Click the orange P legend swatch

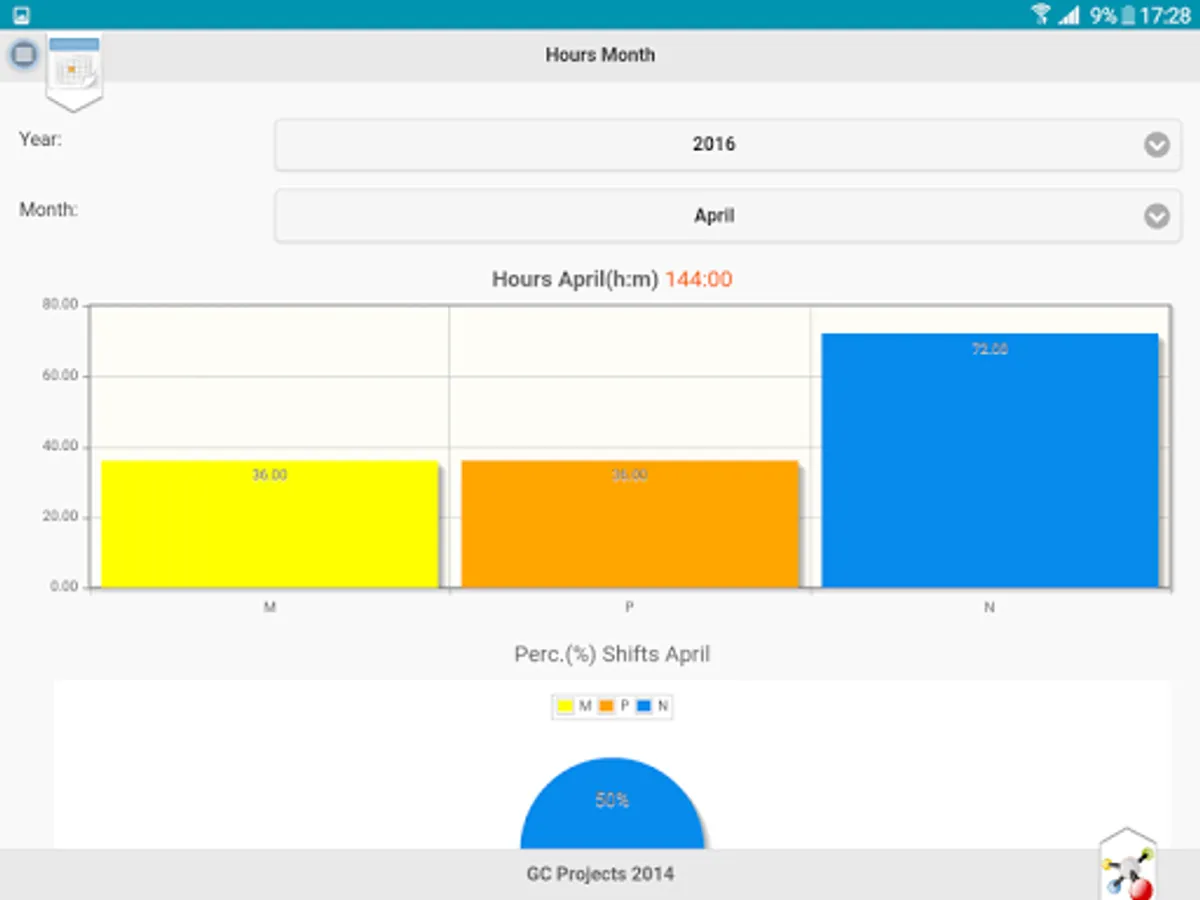pos(605,706)
